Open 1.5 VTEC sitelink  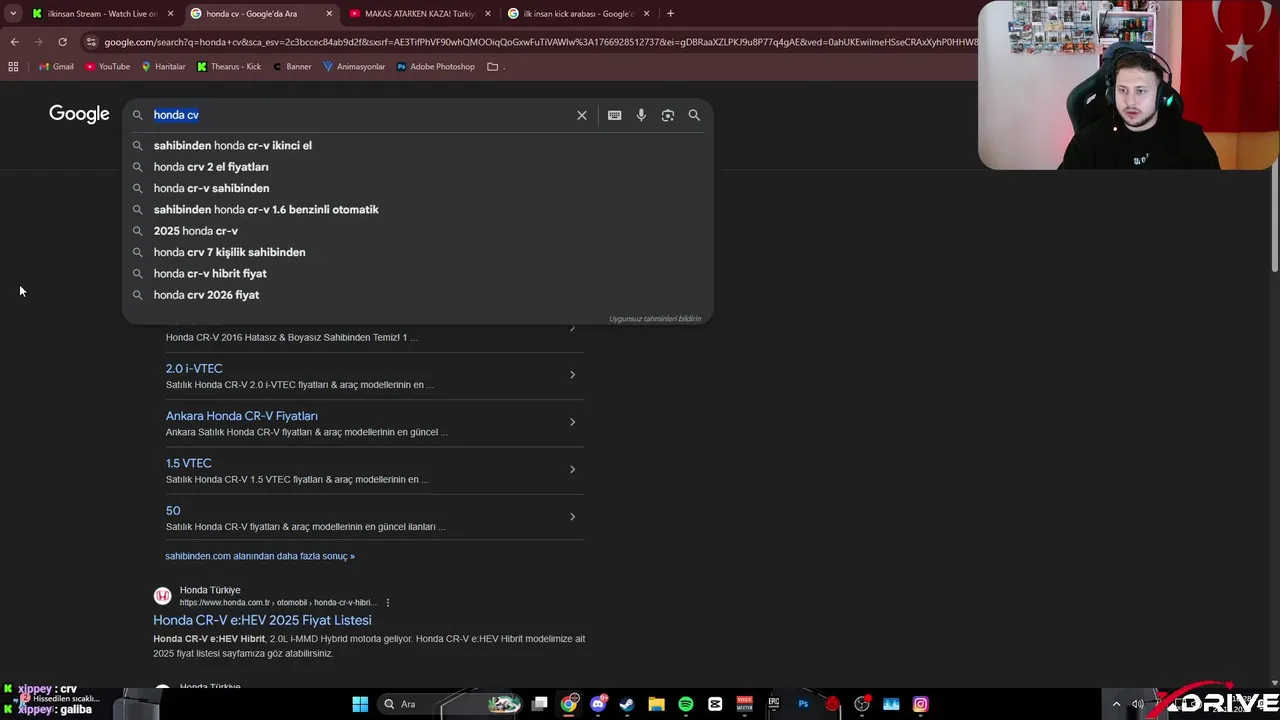tap(189, 463)
